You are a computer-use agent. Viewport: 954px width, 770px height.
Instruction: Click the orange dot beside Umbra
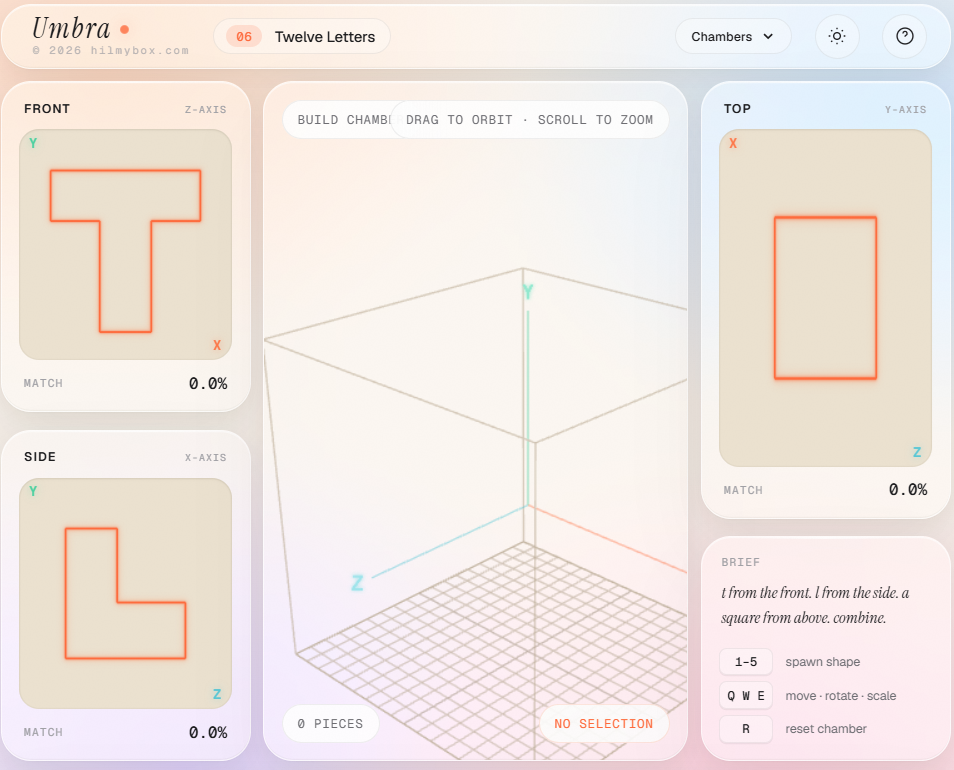click(125, 29)
